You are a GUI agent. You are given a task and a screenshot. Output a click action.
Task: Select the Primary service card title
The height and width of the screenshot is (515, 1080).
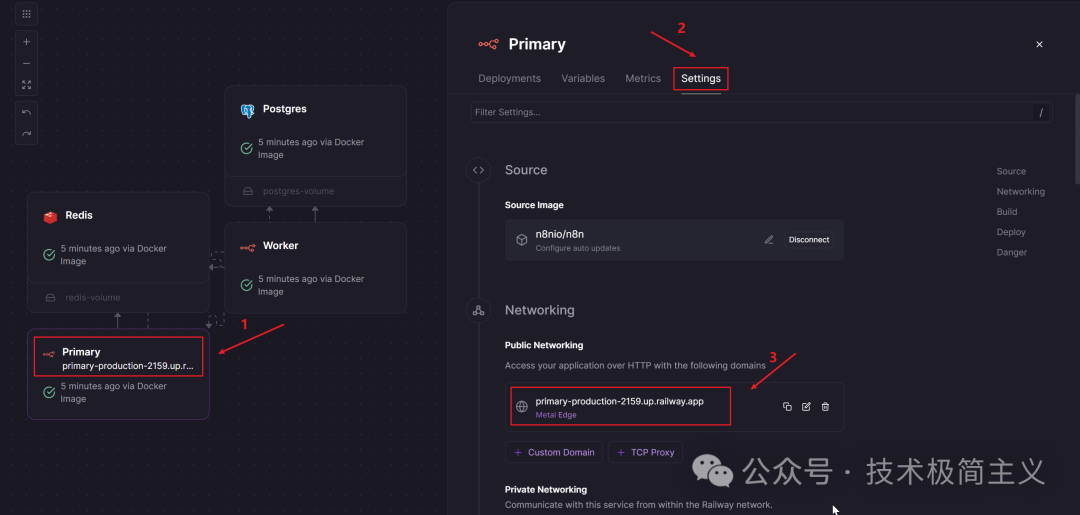81,352
